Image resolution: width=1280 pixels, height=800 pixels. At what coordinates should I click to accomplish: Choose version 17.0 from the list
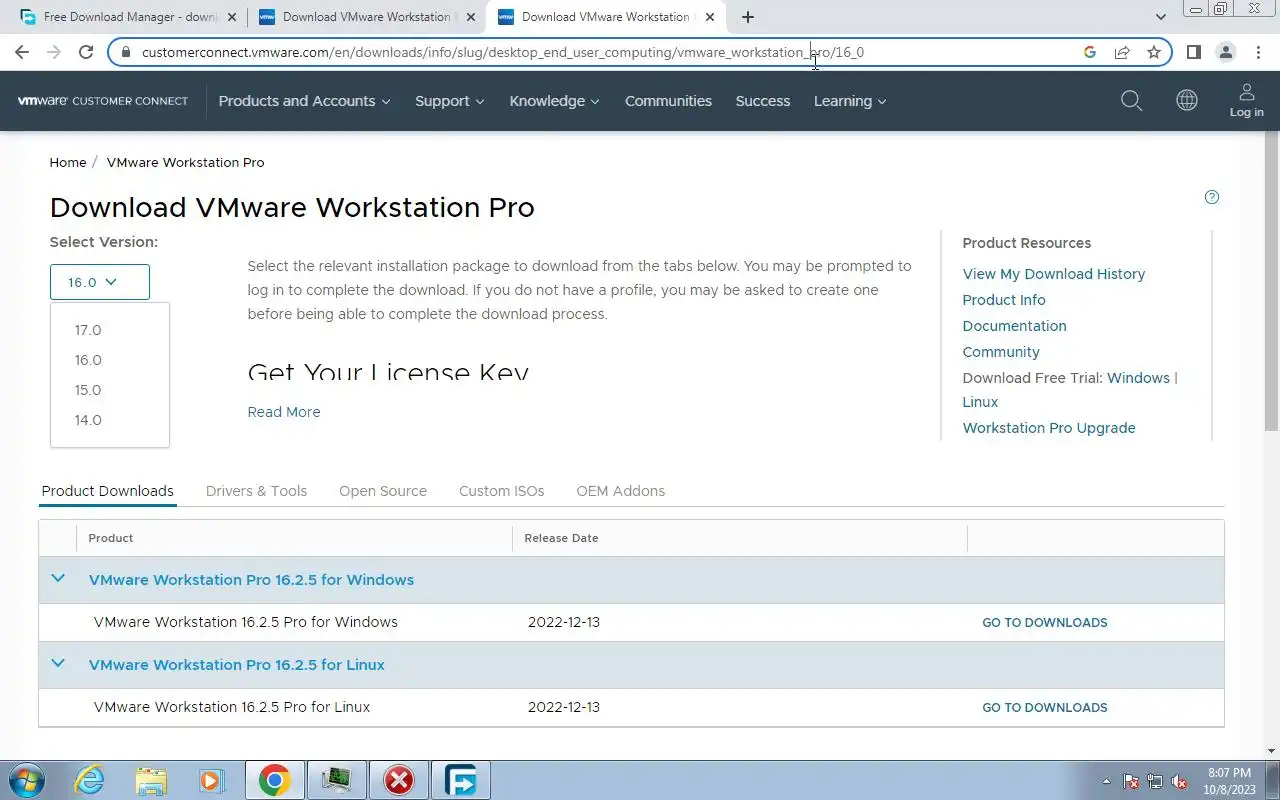(88, 330)
